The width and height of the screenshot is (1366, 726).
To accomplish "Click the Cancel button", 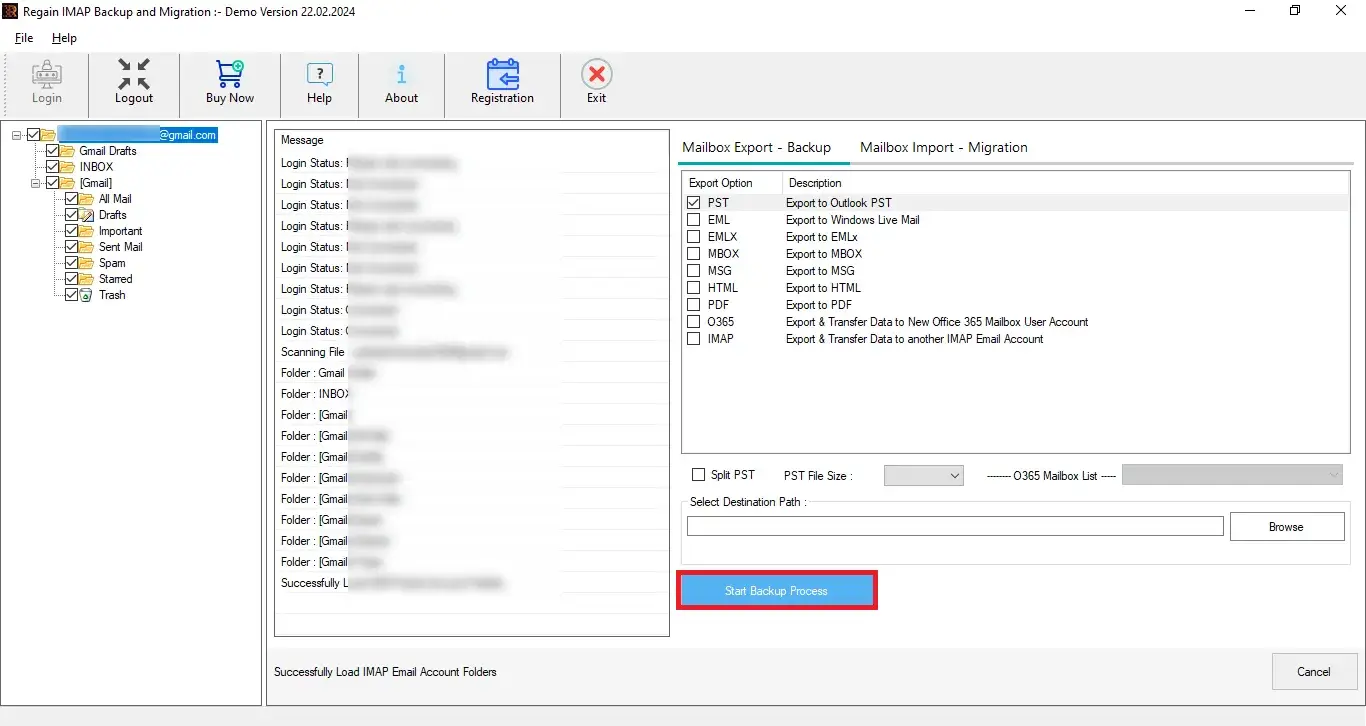I will coord(1314,672).
